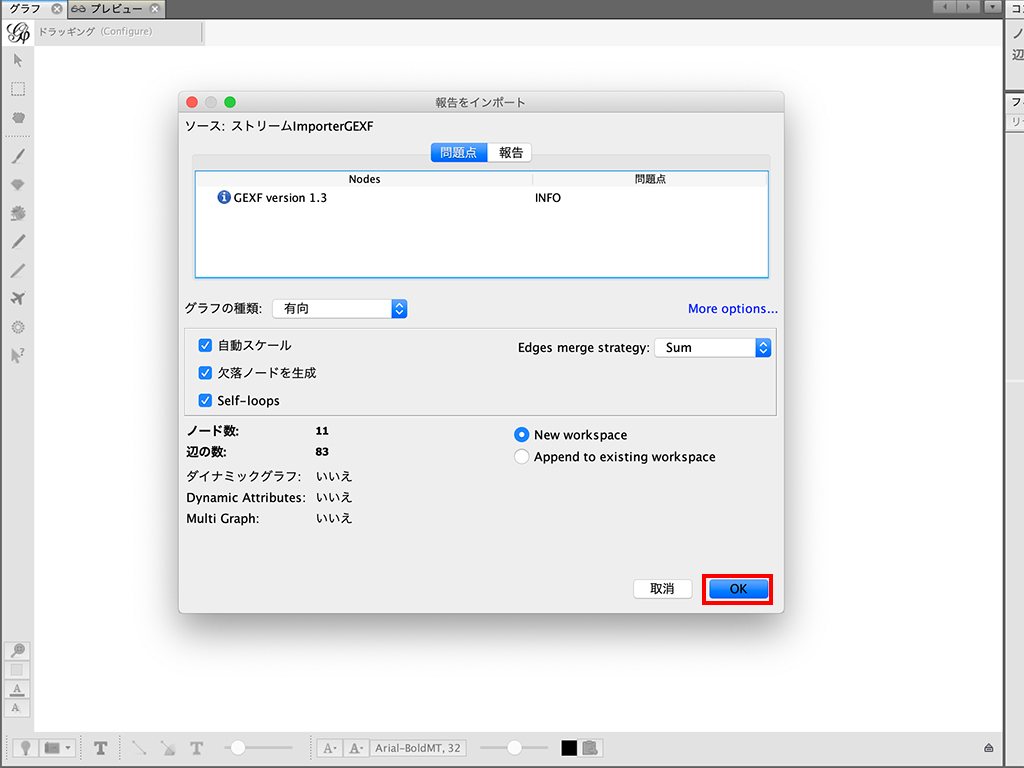Select Append to existing workspace option

click(521, 457)
